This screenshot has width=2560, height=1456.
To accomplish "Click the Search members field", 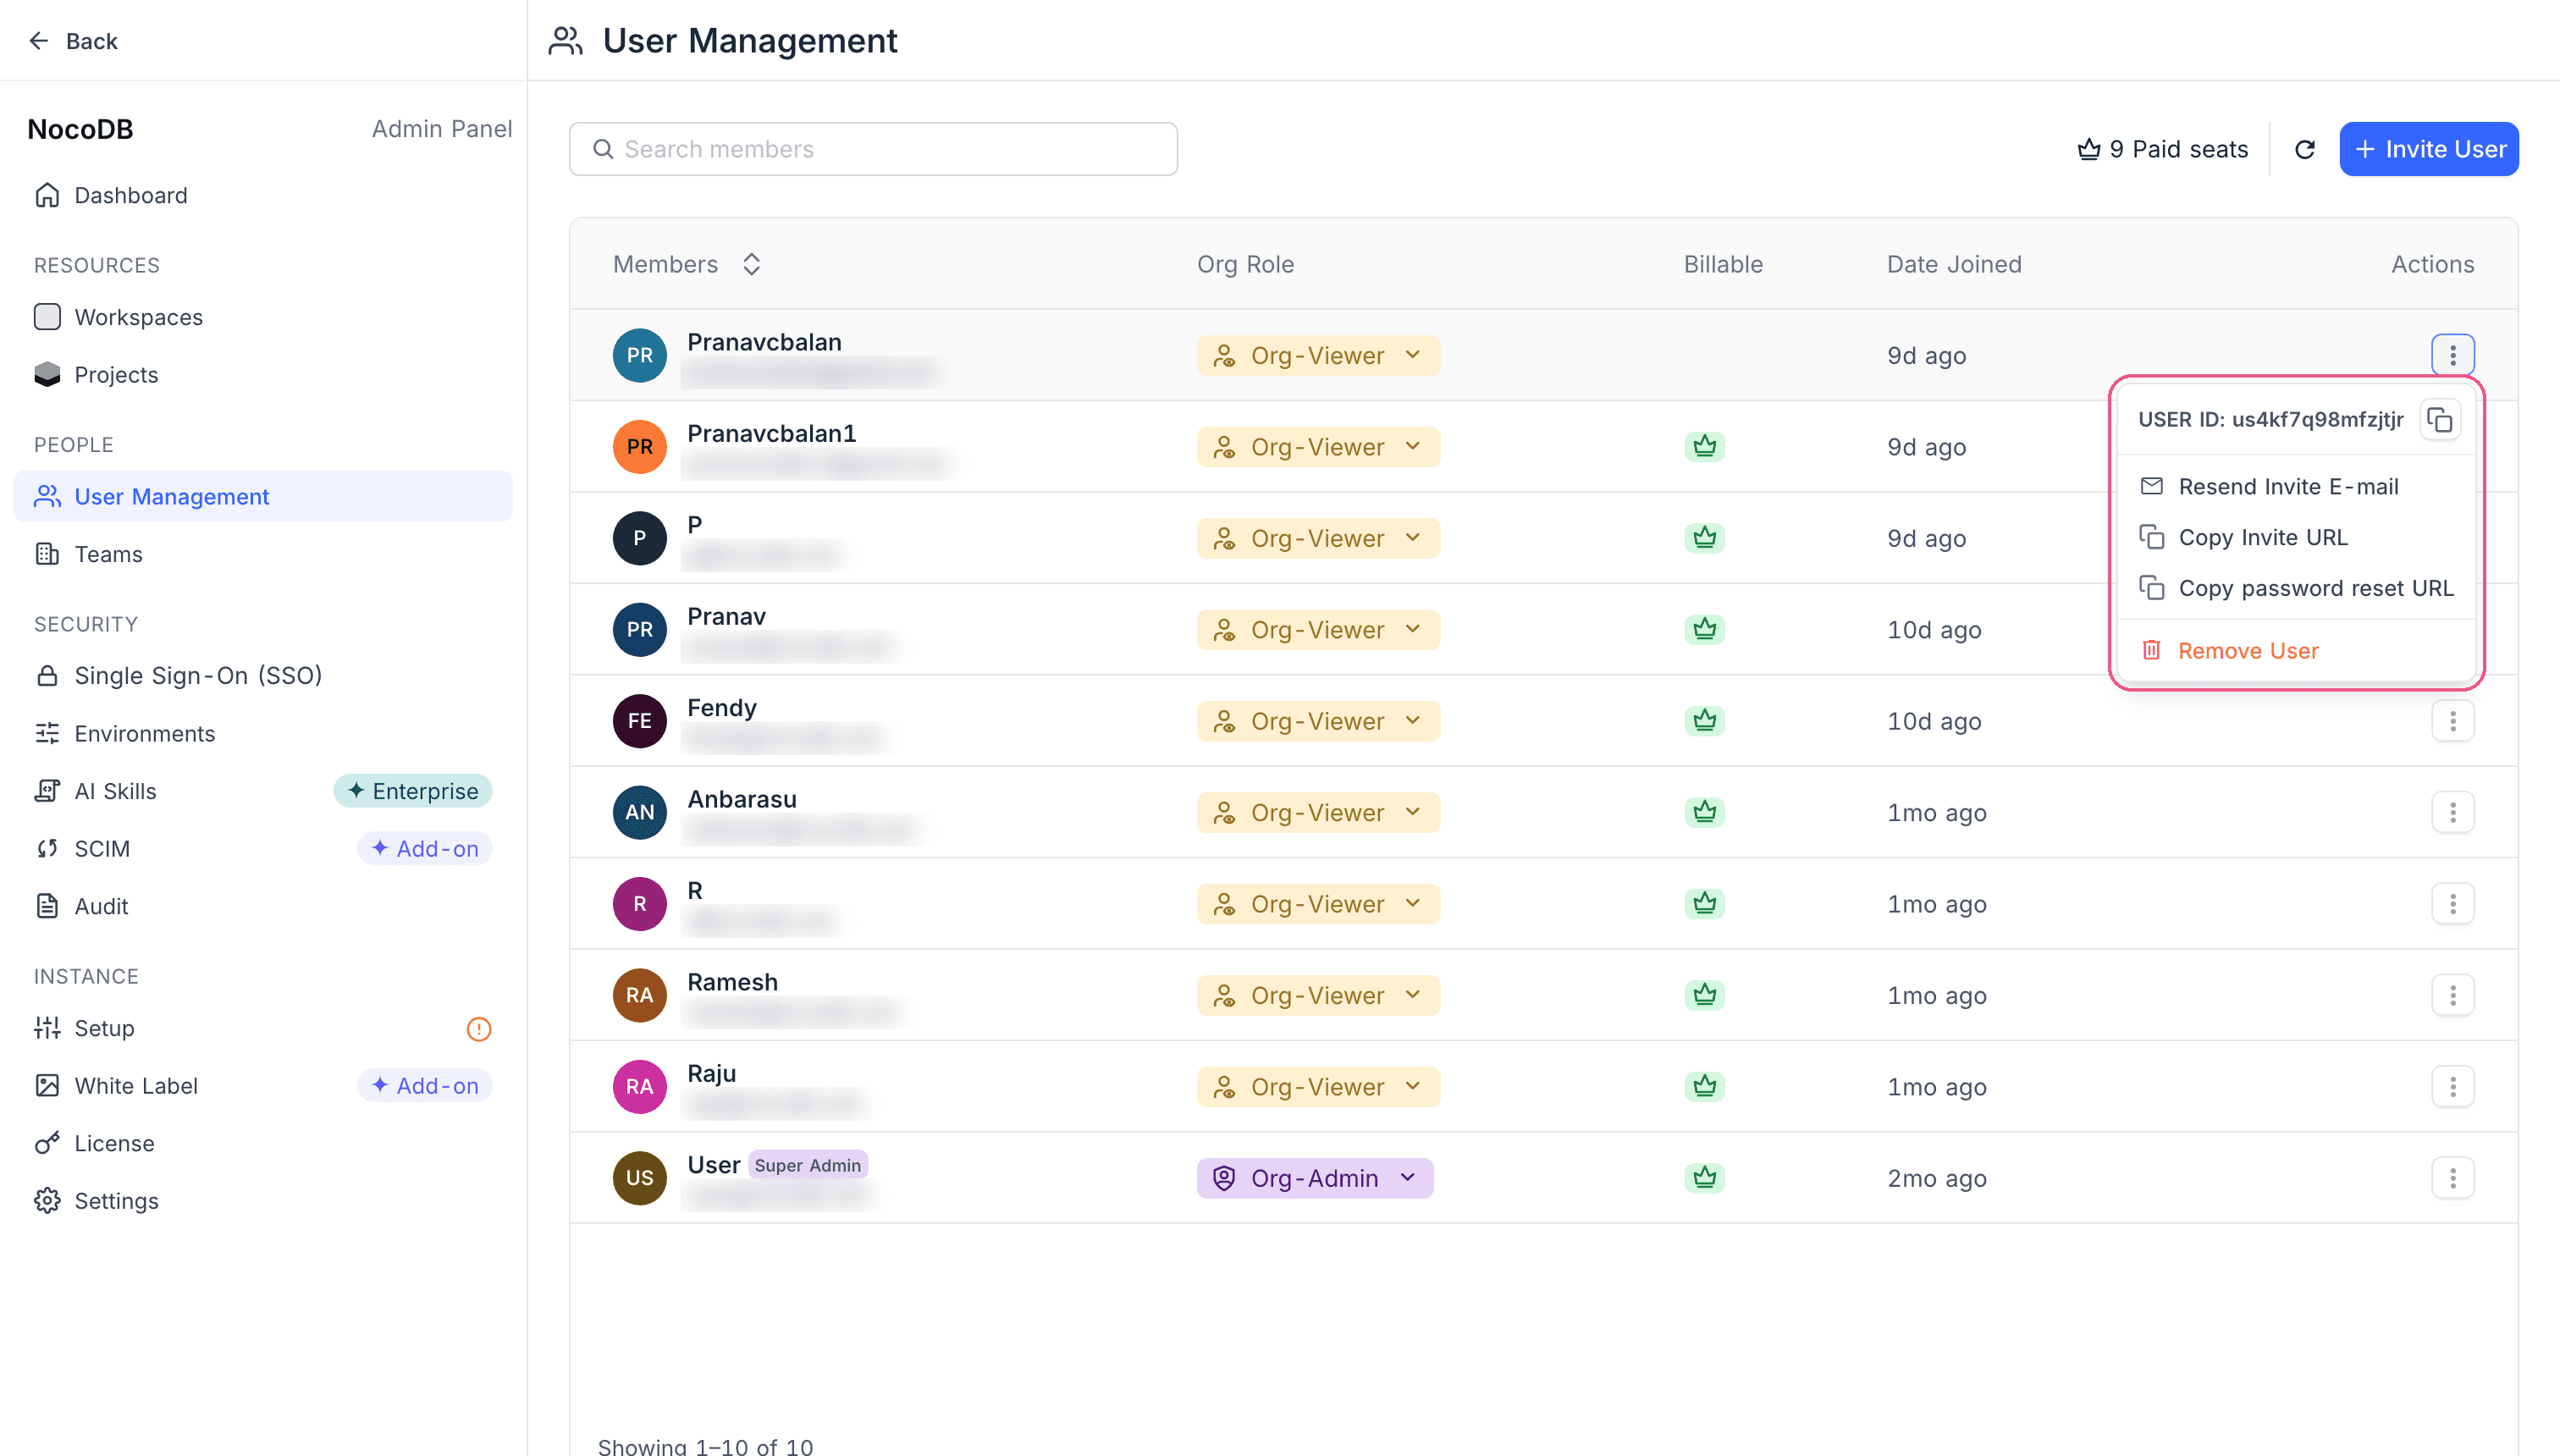I will (873, 149).
